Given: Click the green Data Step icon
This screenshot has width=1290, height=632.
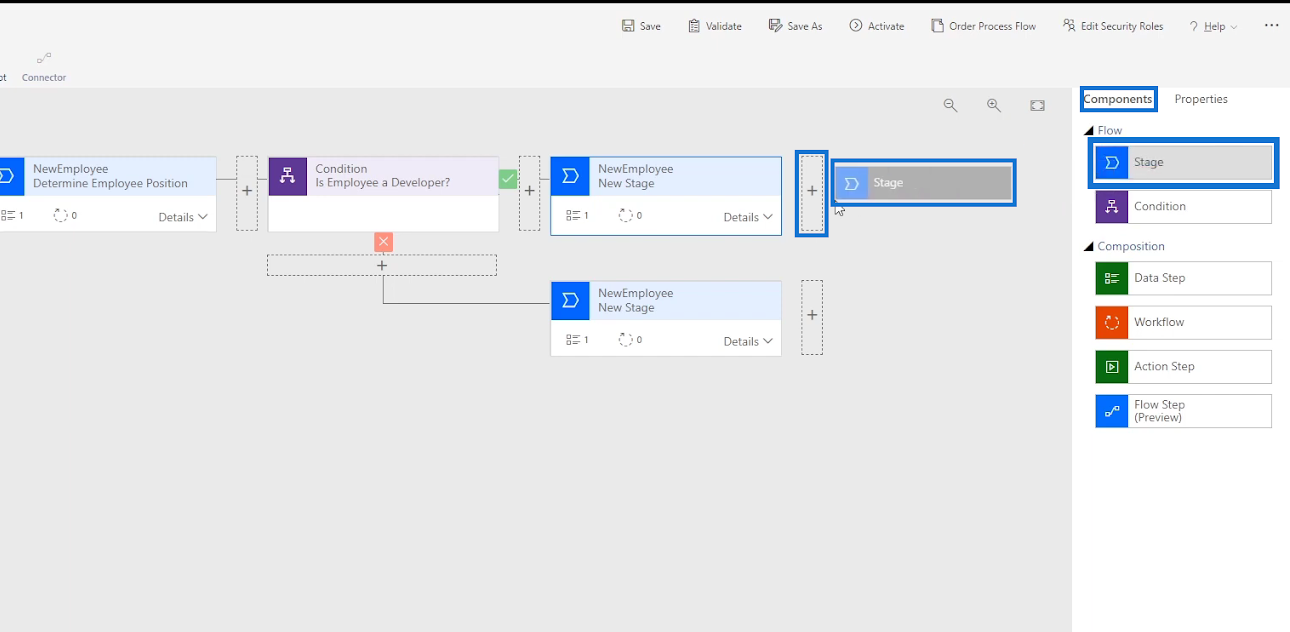Looking at the screenshot, I should (x=1111, y=278).
